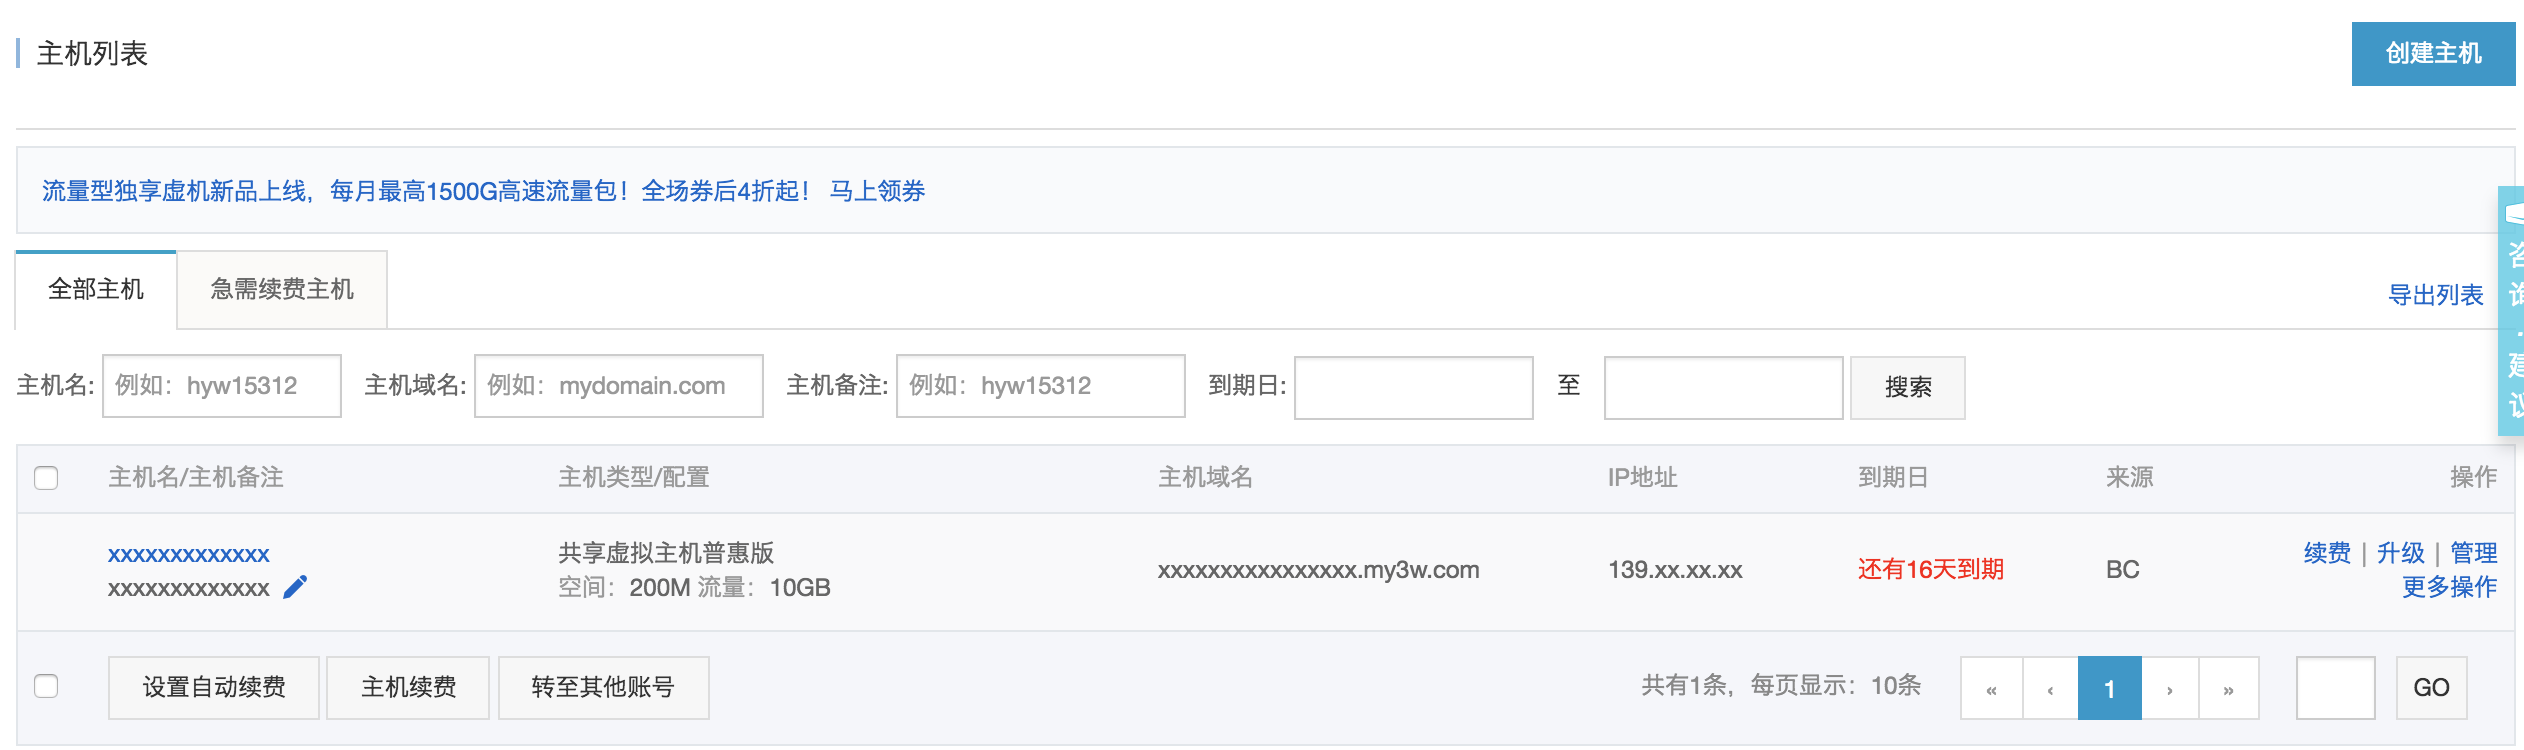Focus the 主机域名 input field
2524x750 pixels.
[619, 386]
